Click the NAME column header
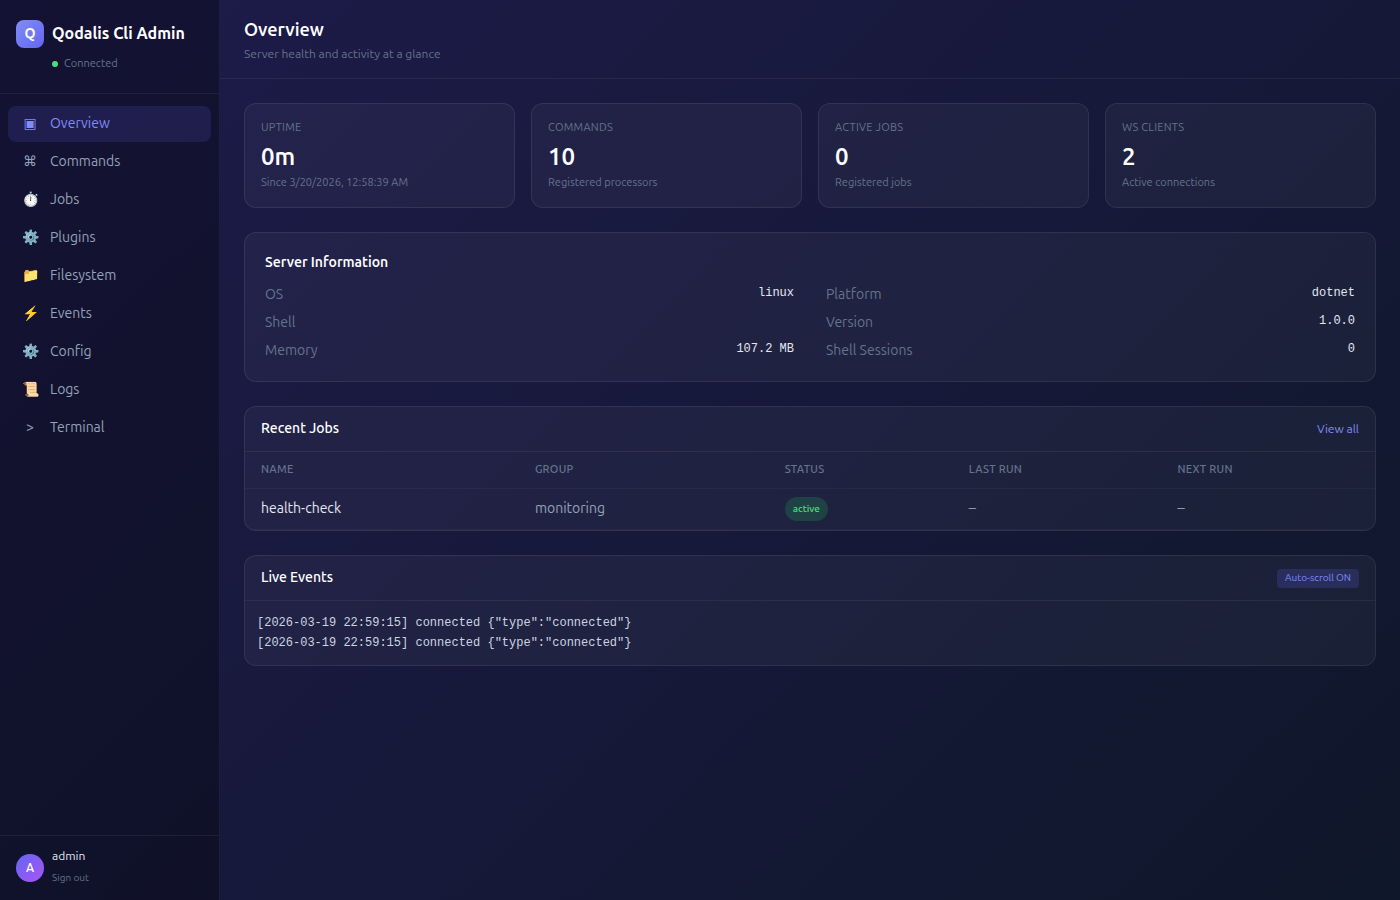 [277, 469]
